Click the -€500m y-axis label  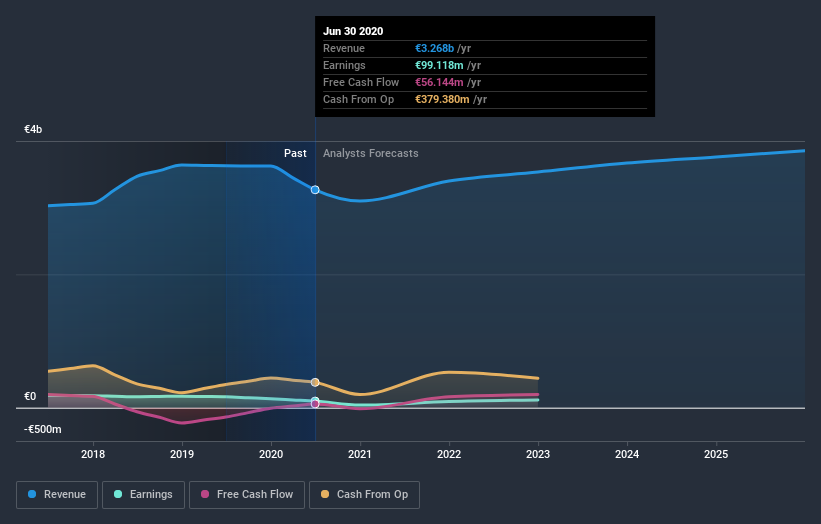click(x=42, y=429)
